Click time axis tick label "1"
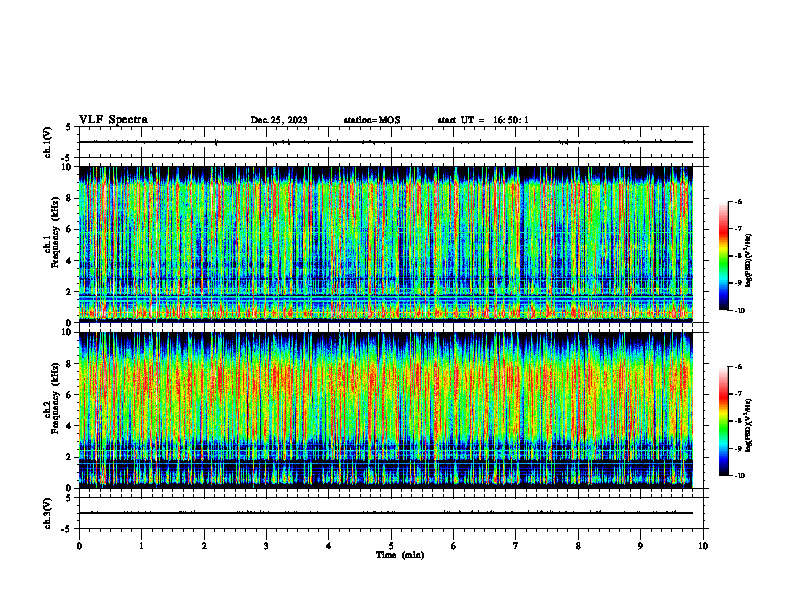 pos(141,546)
